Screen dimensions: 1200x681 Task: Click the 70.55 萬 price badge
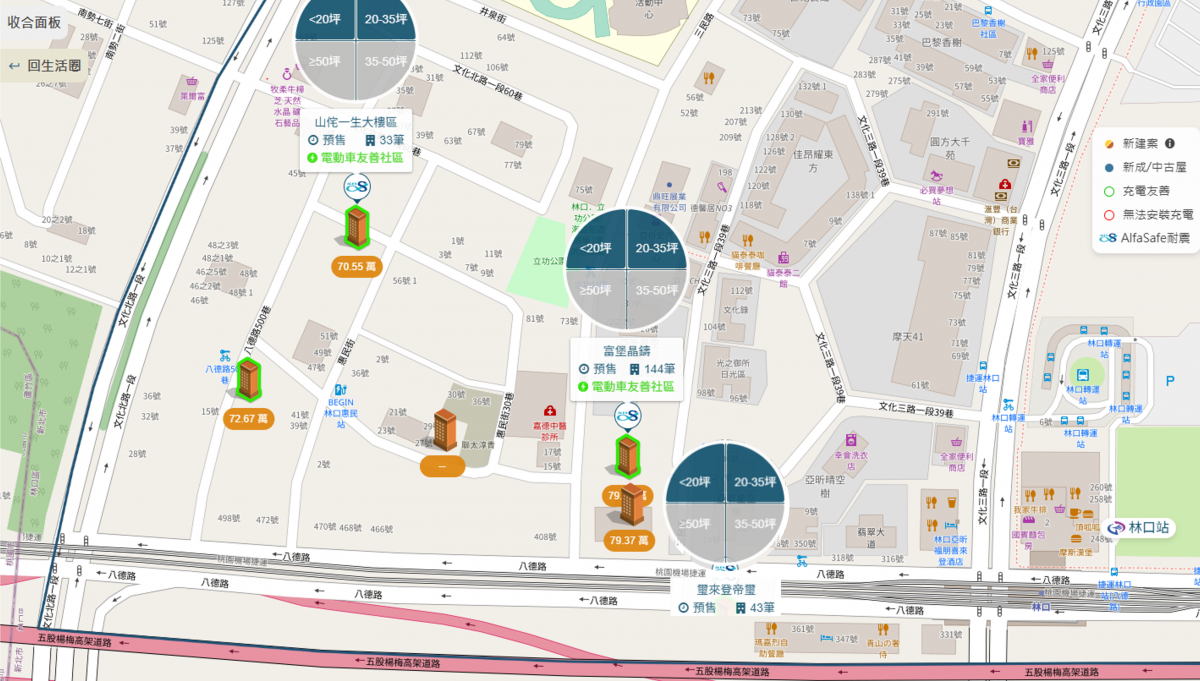(356, 267)
